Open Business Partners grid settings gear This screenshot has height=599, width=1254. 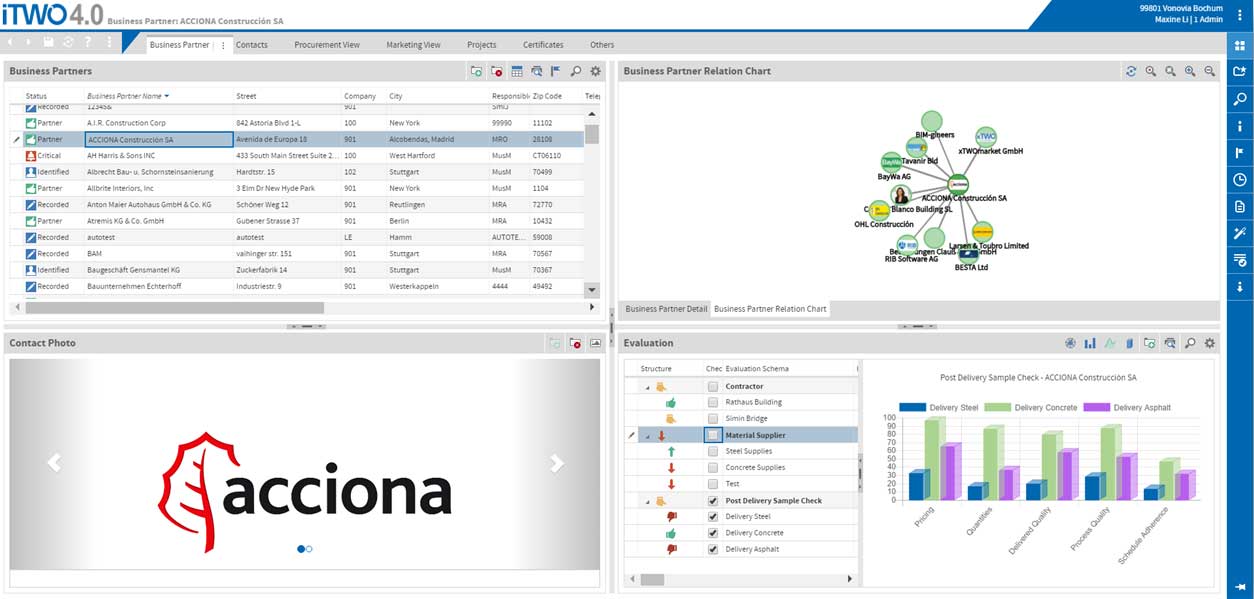595,71
